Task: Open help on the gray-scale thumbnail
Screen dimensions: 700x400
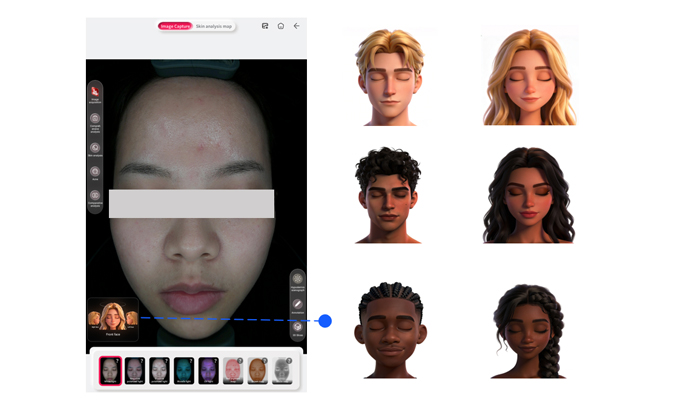Action: [289, 361]
